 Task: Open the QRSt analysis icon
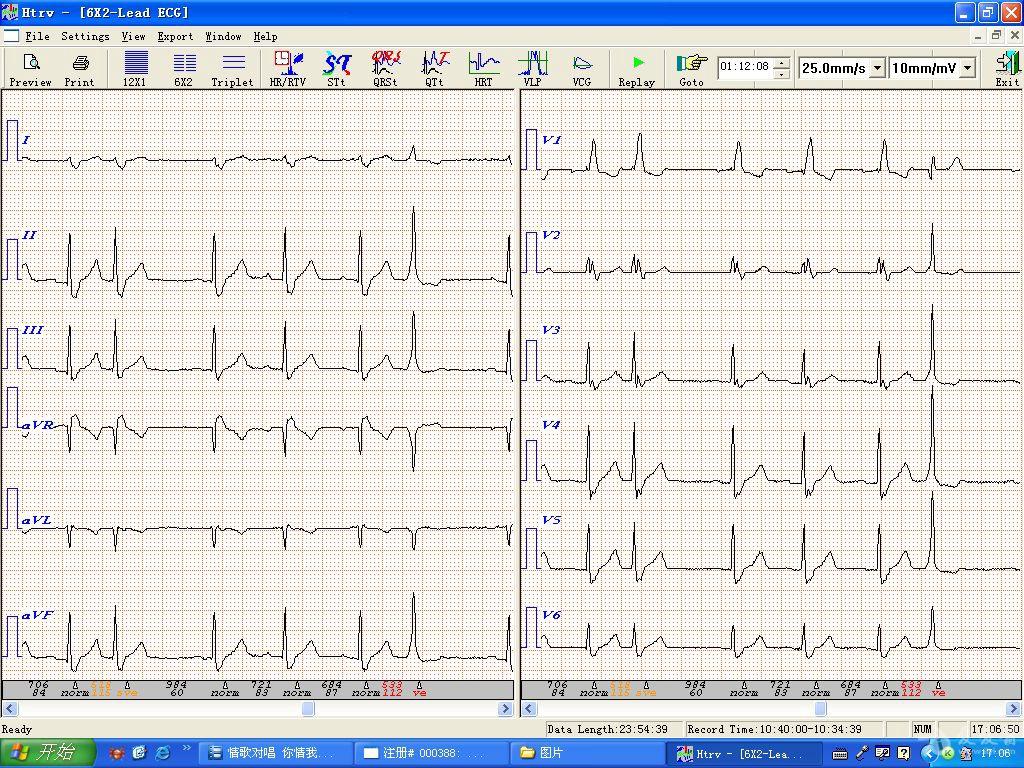coord(386,69)
